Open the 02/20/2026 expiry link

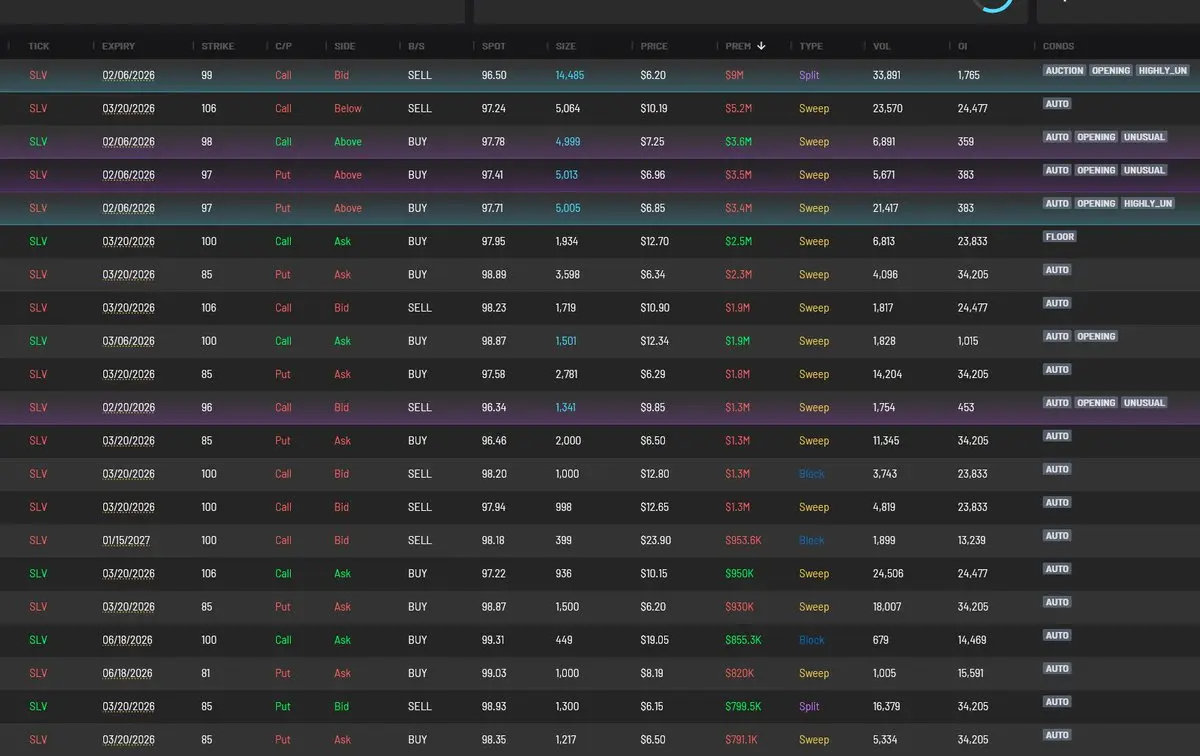click(x=128, y=408)
